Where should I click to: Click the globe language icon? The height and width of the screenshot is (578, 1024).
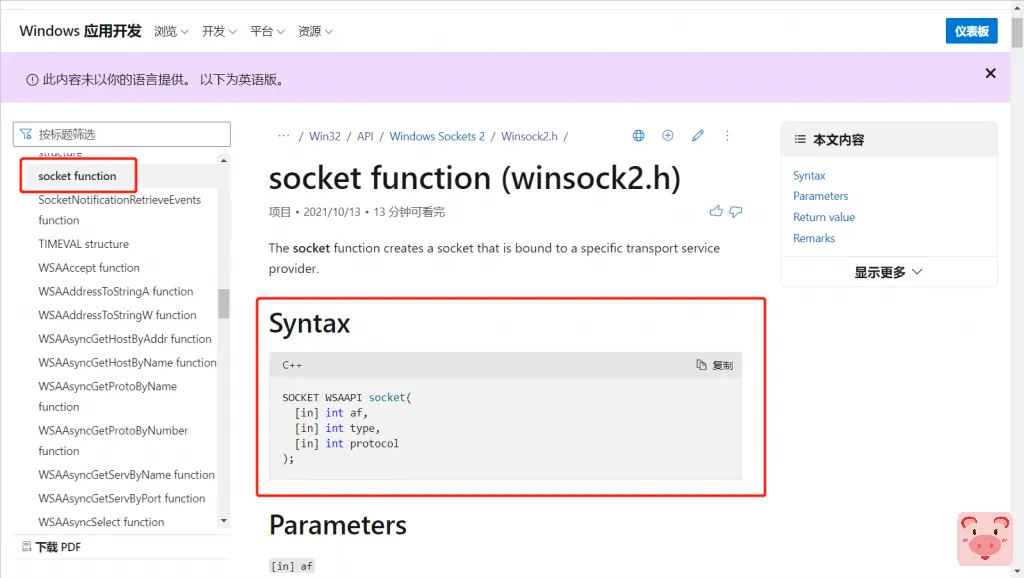(639, 136)
